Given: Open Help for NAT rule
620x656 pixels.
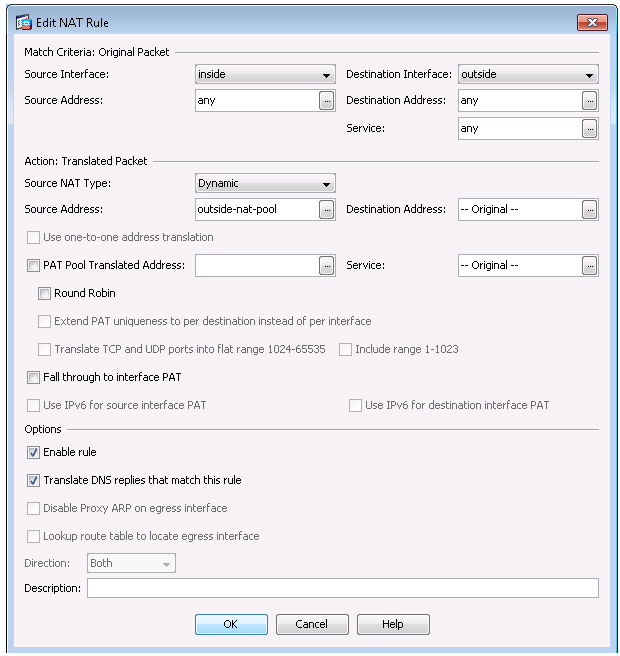Looking at the screenshot, I should (x=393, y=624).
